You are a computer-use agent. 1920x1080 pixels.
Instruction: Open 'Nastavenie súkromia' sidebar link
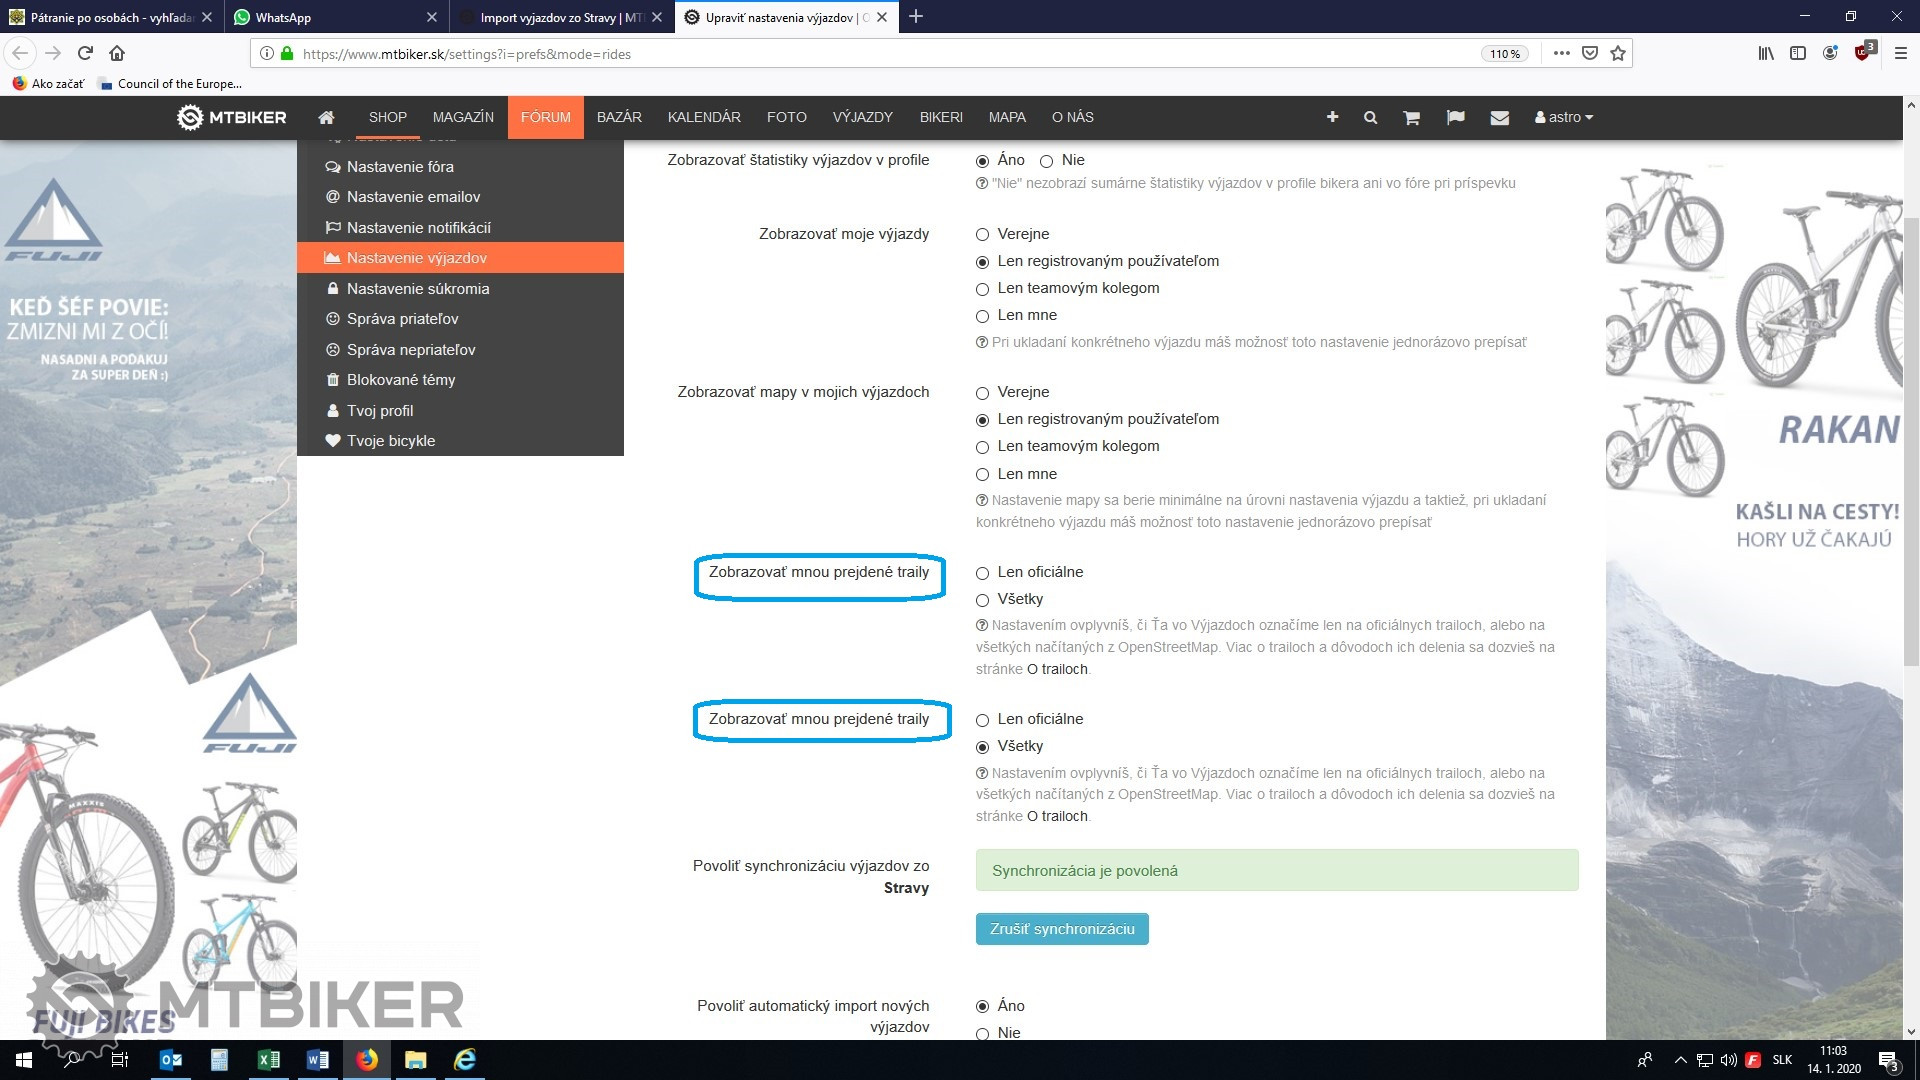[x=417, y=289]
